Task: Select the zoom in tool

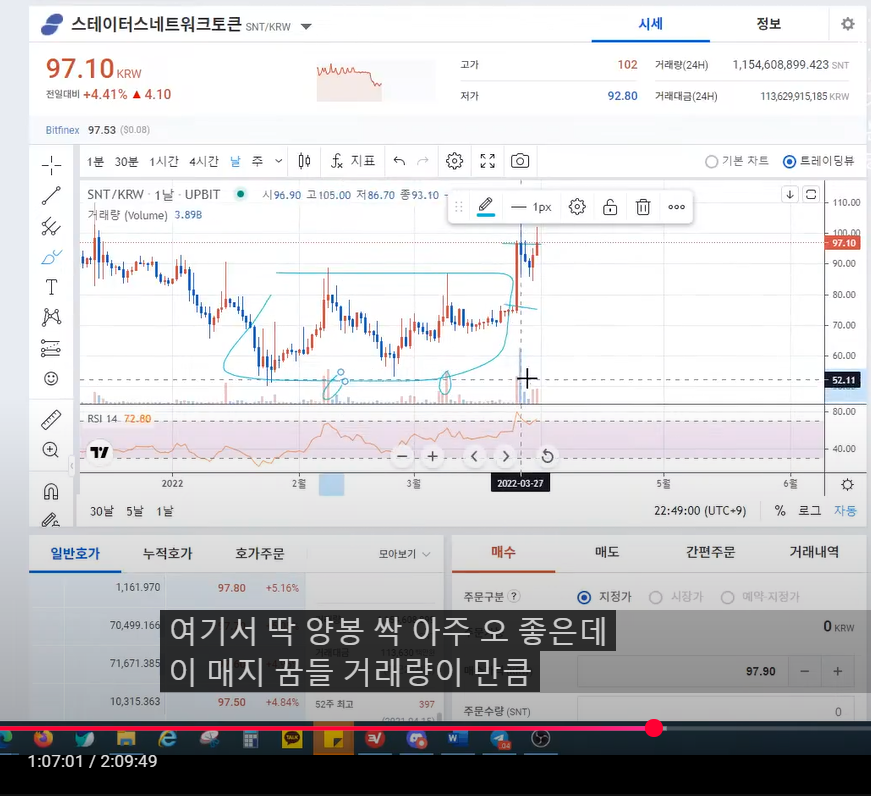Action: (x=51, y=450)
